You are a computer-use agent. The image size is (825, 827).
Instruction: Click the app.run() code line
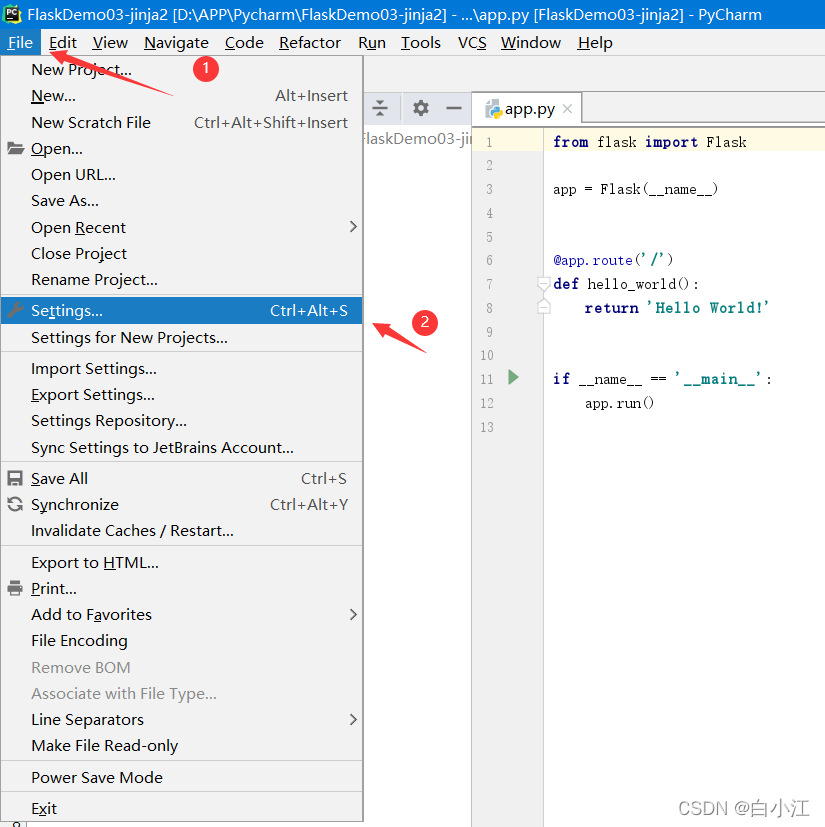coord(619,403)
